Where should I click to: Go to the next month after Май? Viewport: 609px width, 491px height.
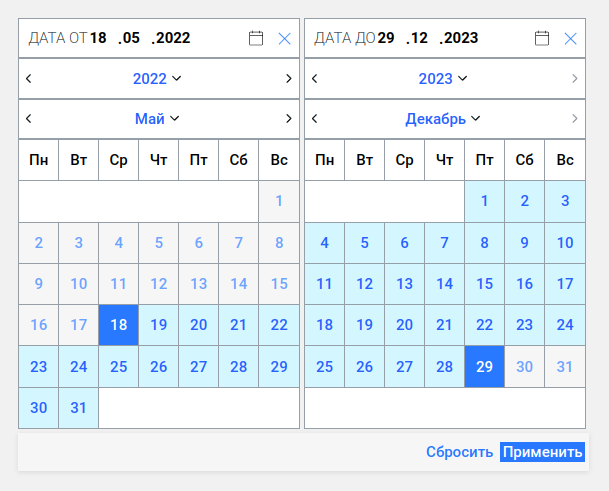coord(289,118)
